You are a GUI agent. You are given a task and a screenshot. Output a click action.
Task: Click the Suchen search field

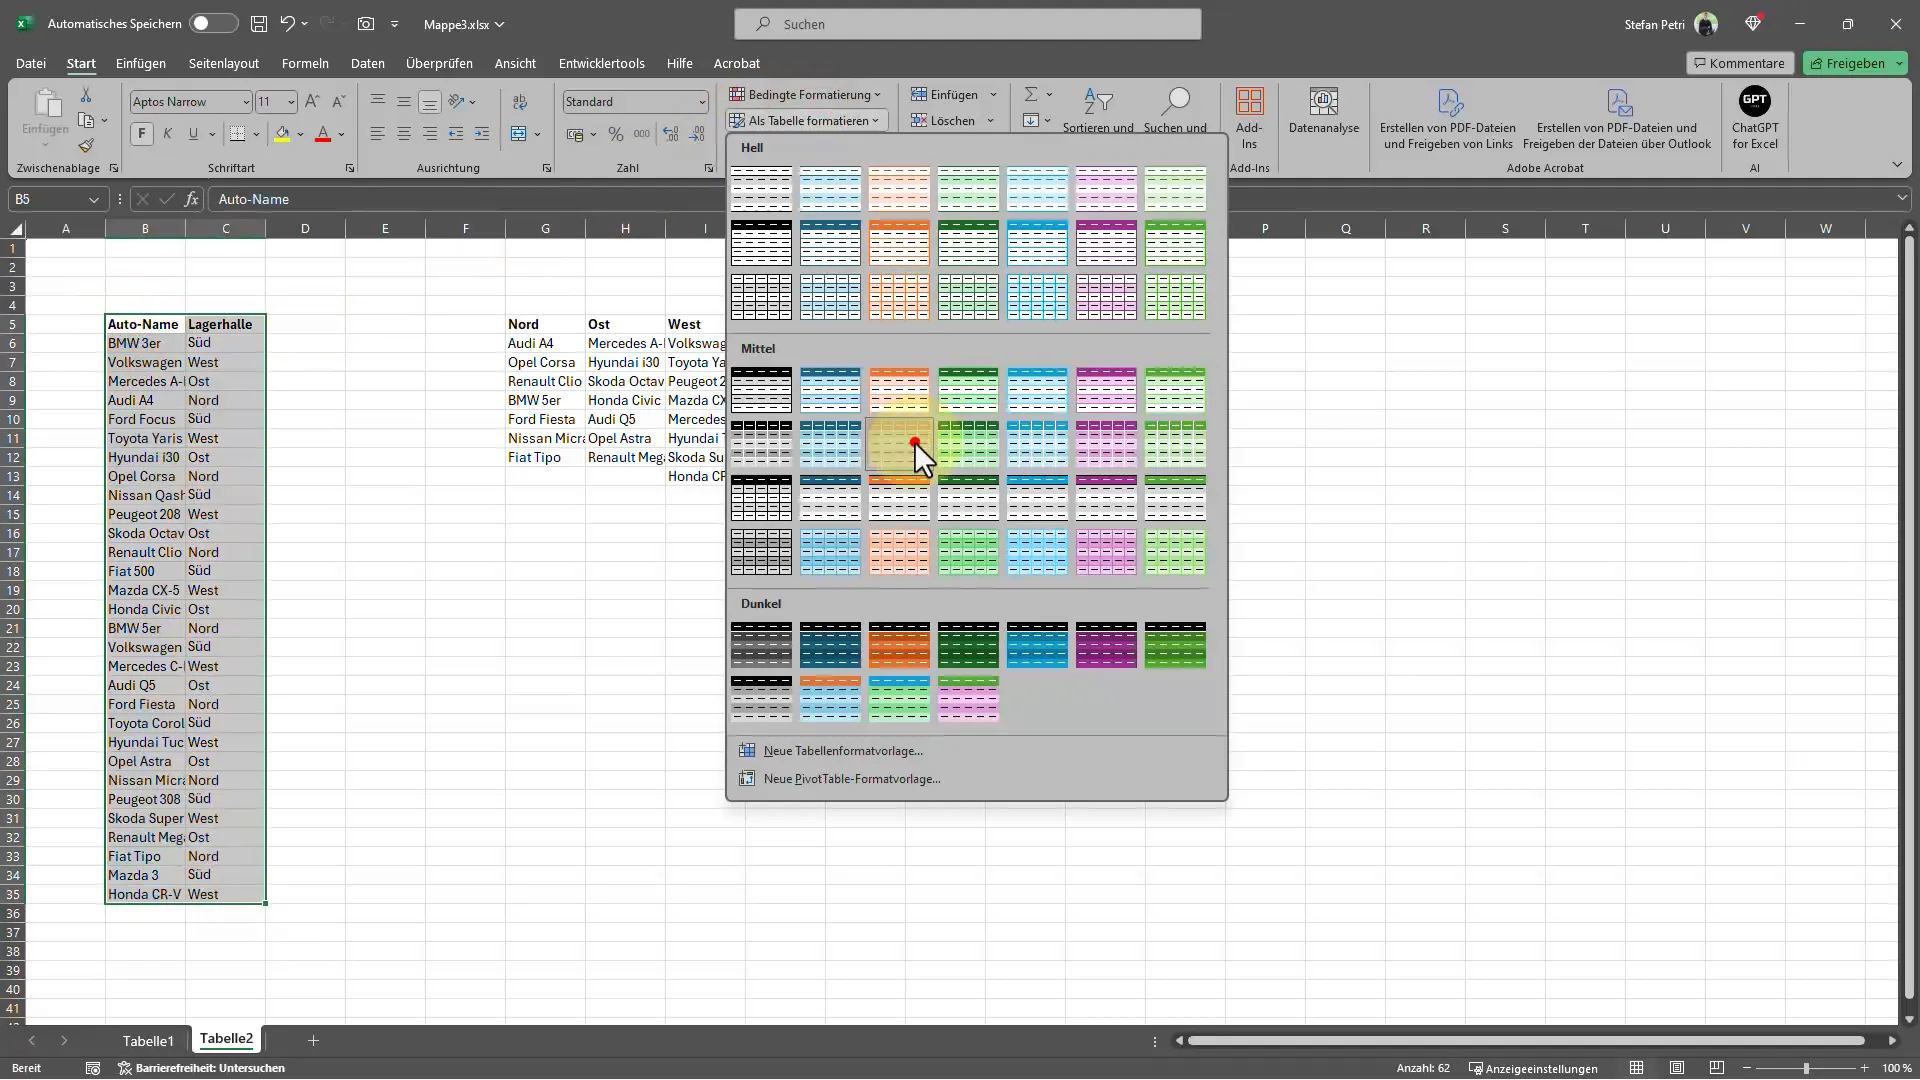(967, 24)
